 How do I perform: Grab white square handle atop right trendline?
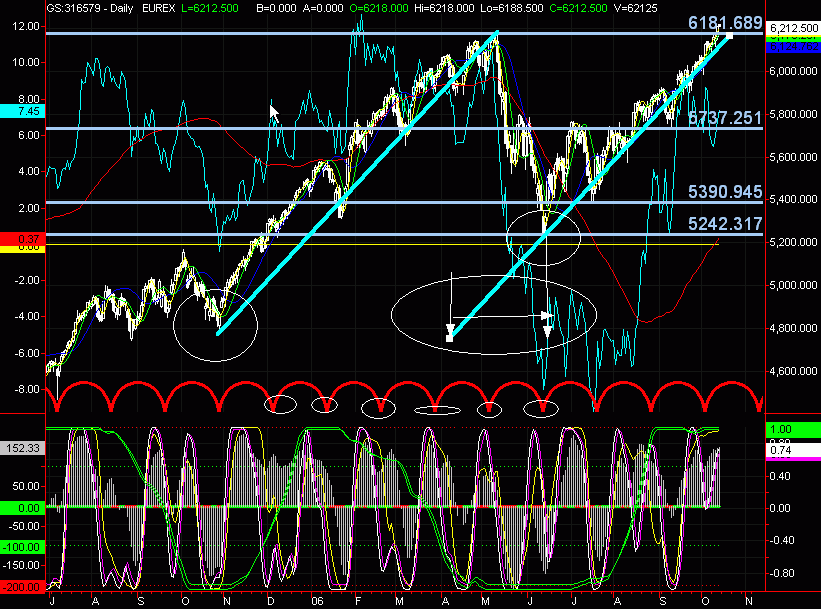tap(729, 36)
